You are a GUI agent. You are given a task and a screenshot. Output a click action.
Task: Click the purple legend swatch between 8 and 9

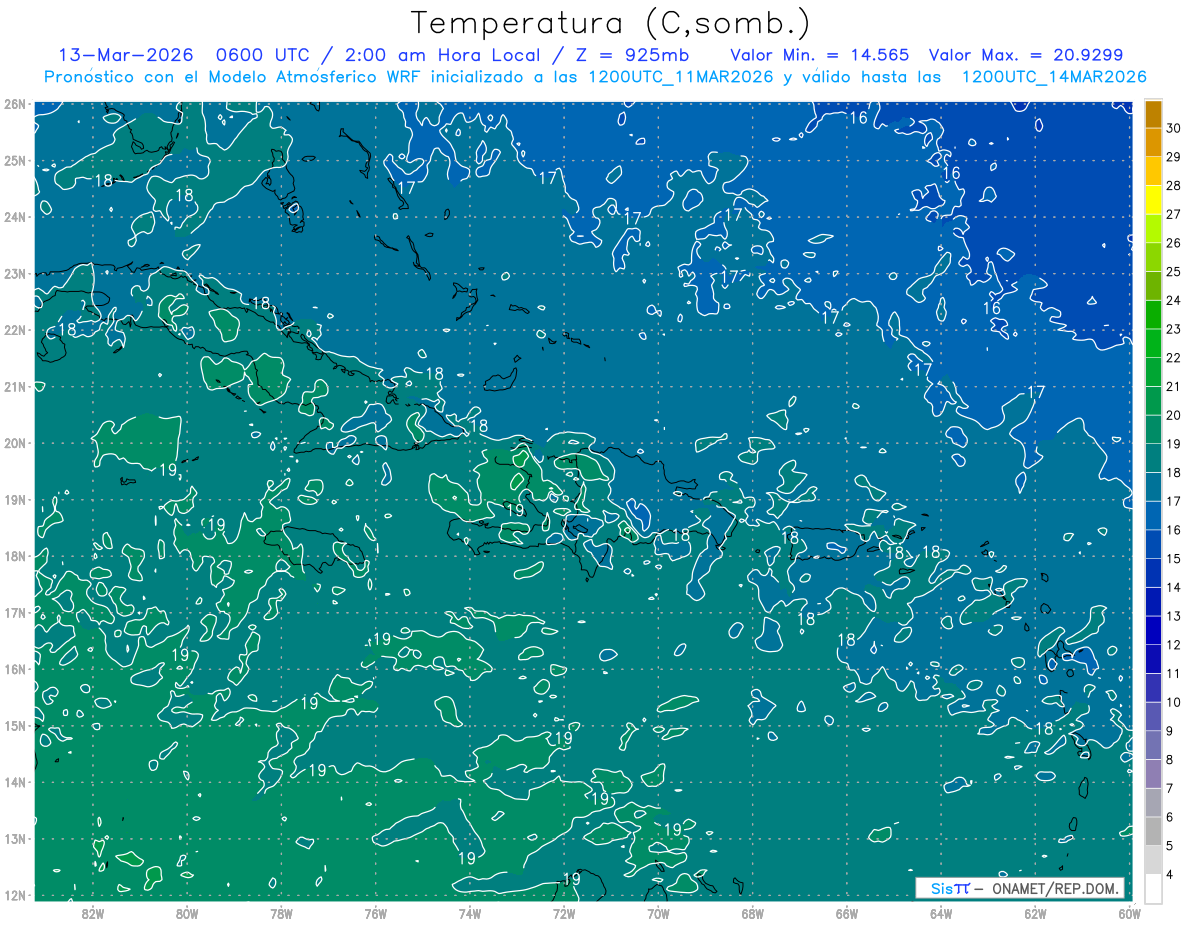coord(1153,745)
